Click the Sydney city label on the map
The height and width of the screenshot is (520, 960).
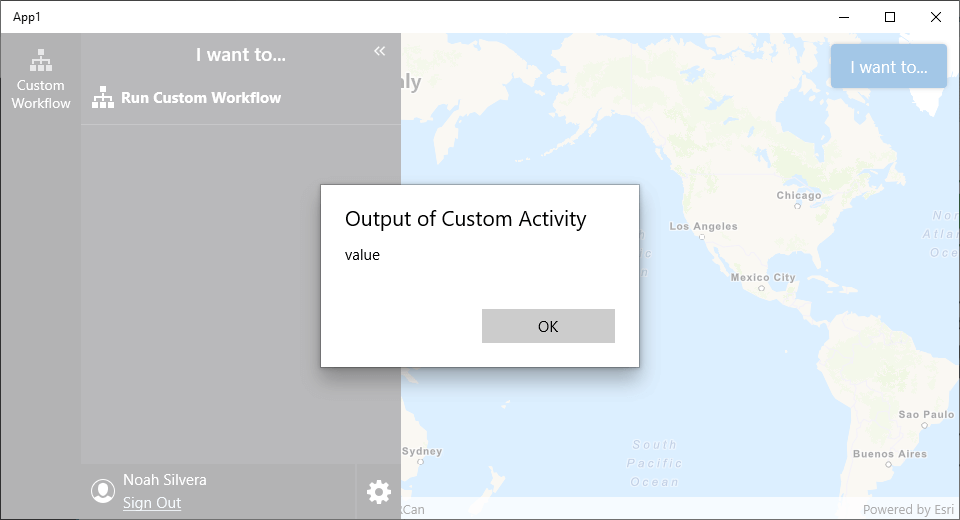pos(421,452)
